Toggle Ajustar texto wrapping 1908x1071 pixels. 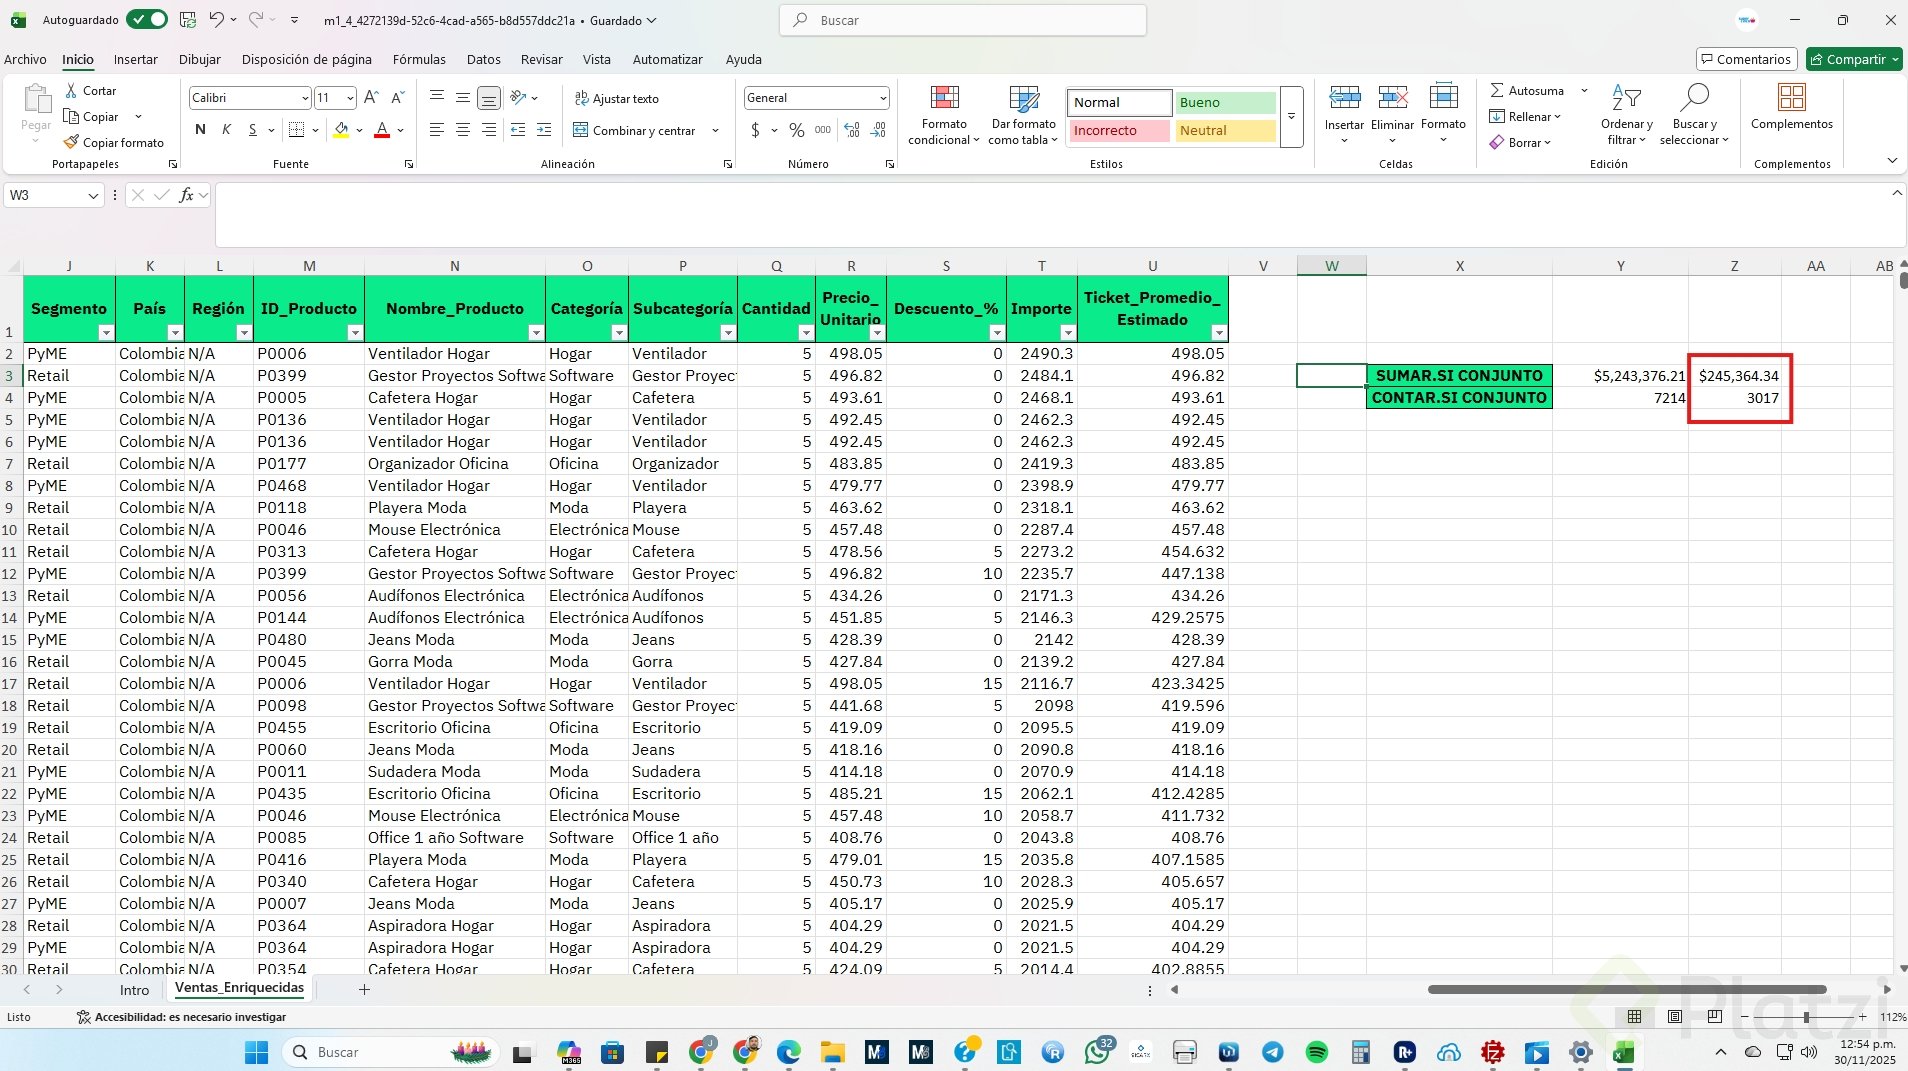tap(616, 98)
